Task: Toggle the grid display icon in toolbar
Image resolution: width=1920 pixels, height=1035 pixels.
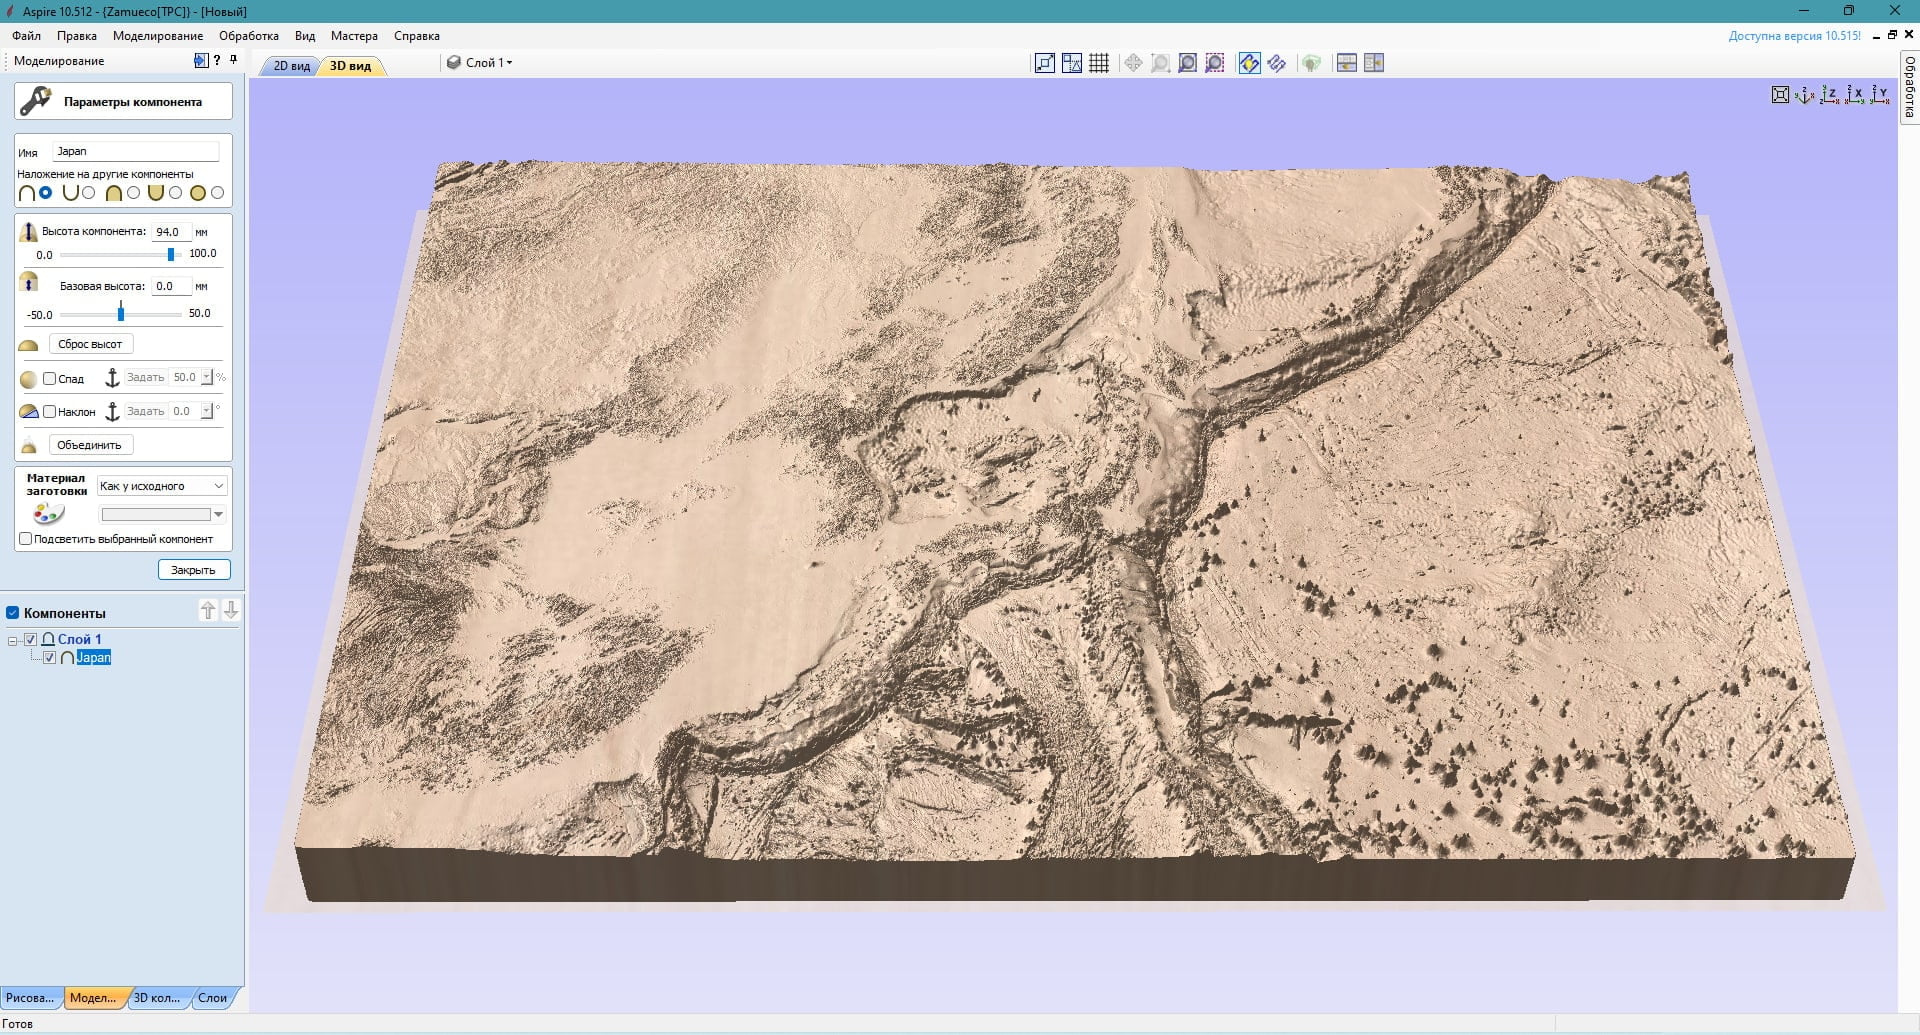Action: [x=1099, y=63]
